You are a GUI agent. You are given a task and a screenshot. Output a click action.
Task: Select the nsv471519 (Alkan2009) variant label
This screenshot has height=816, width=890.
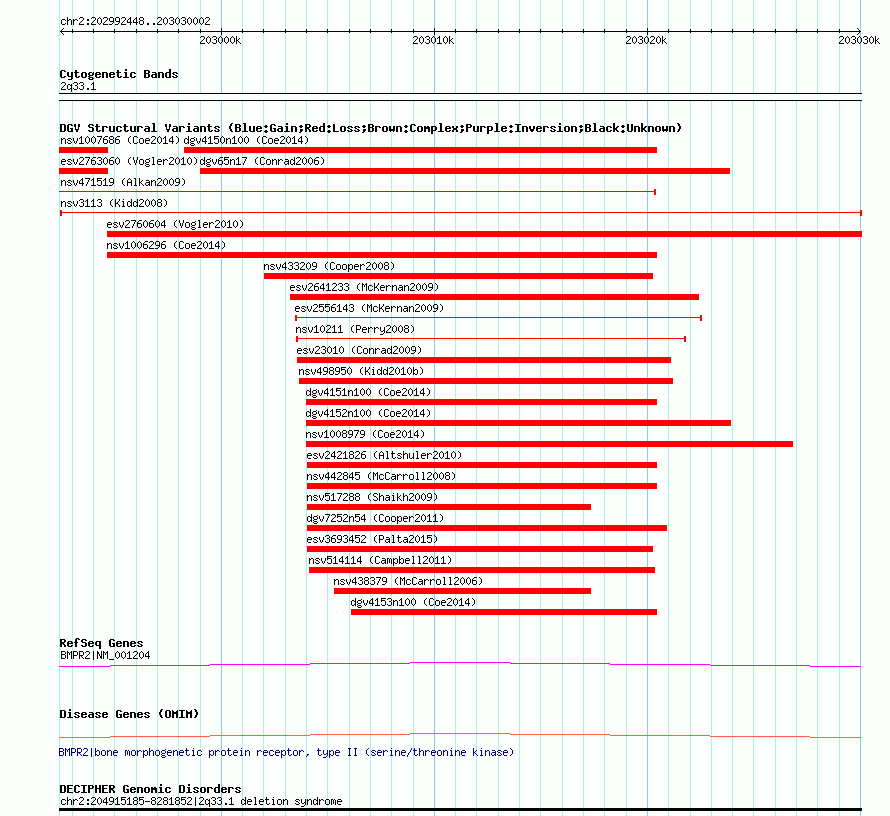click(x=123, y=182)
